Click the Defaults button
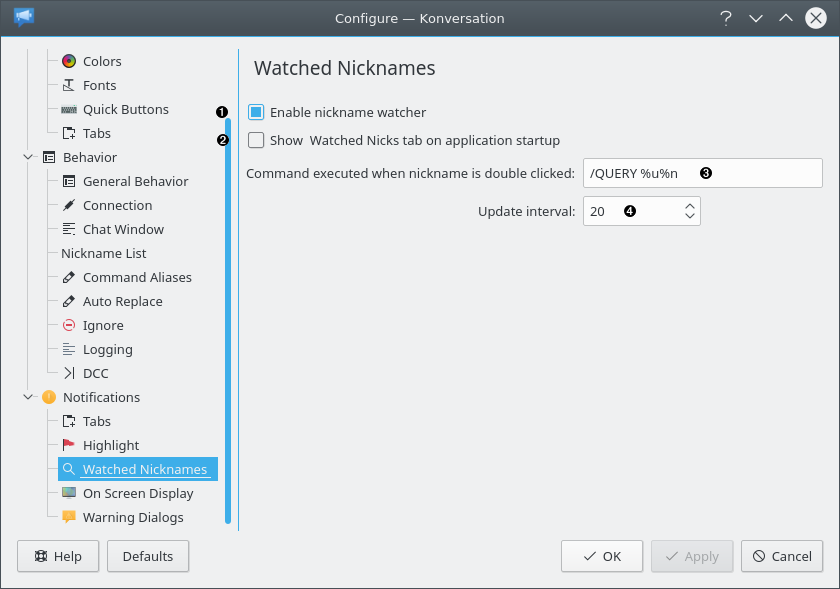 pos(148,556)
